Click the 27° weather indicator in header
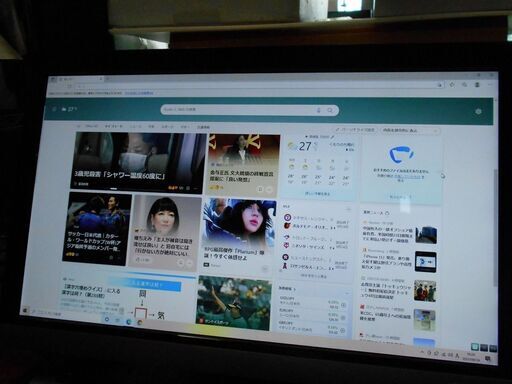 [69, 109]
